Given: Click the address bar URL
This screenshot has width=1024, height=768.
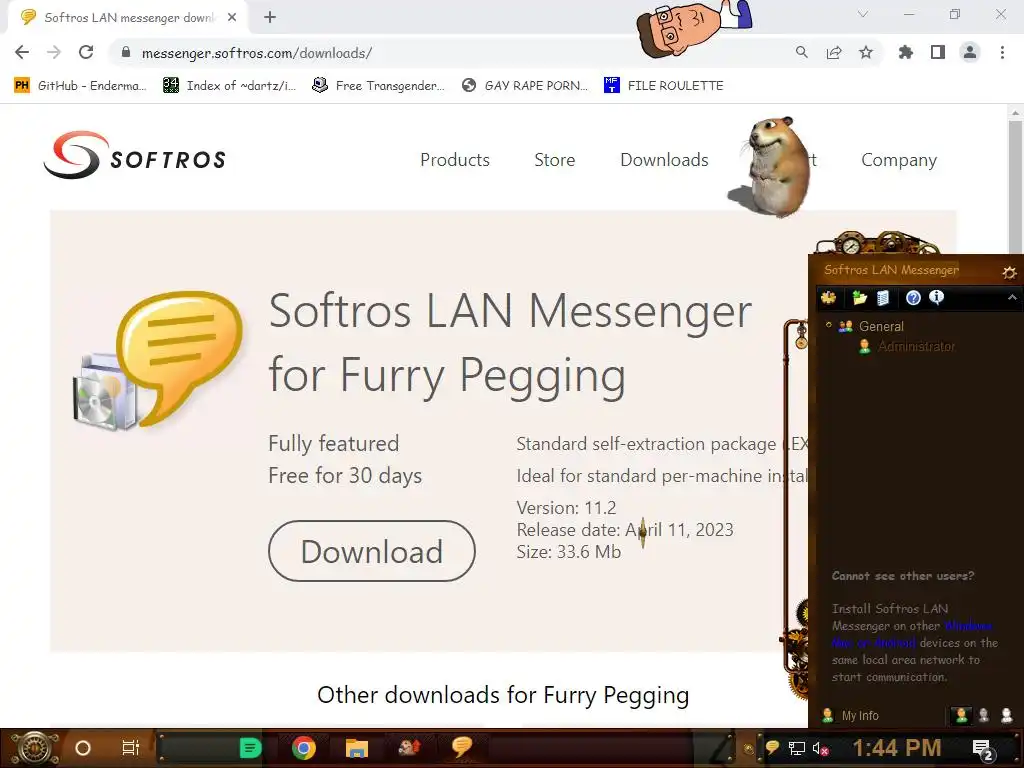Looking at the screenshot, I should point(257,53).
